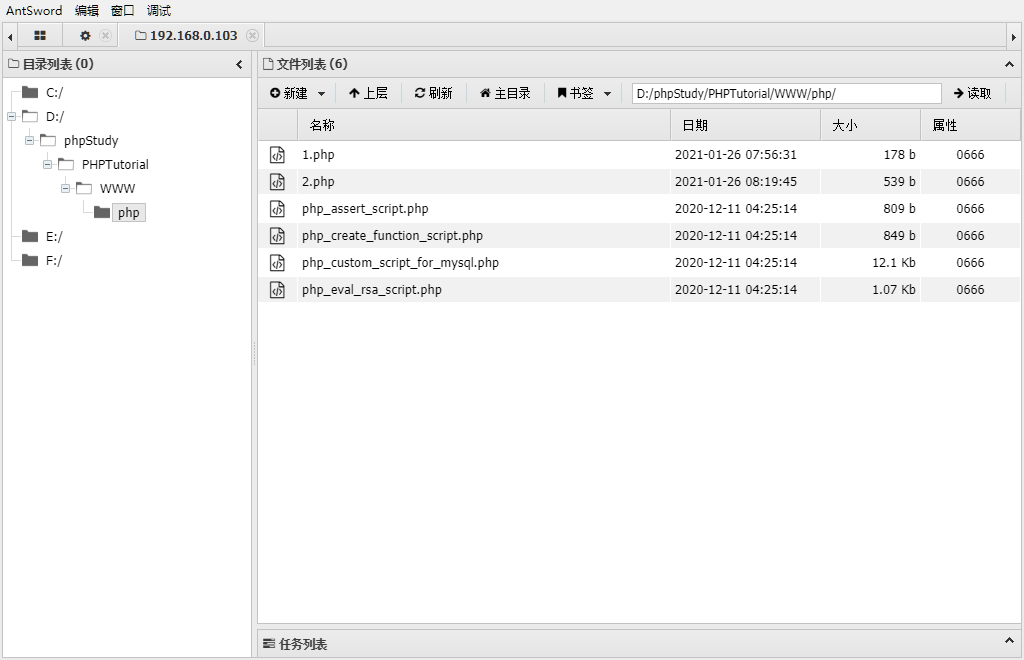Image resolution: width=1024 pixels, height=660 pixels.
Task: Select the C:/ drive folder icon
Action: 29,92
